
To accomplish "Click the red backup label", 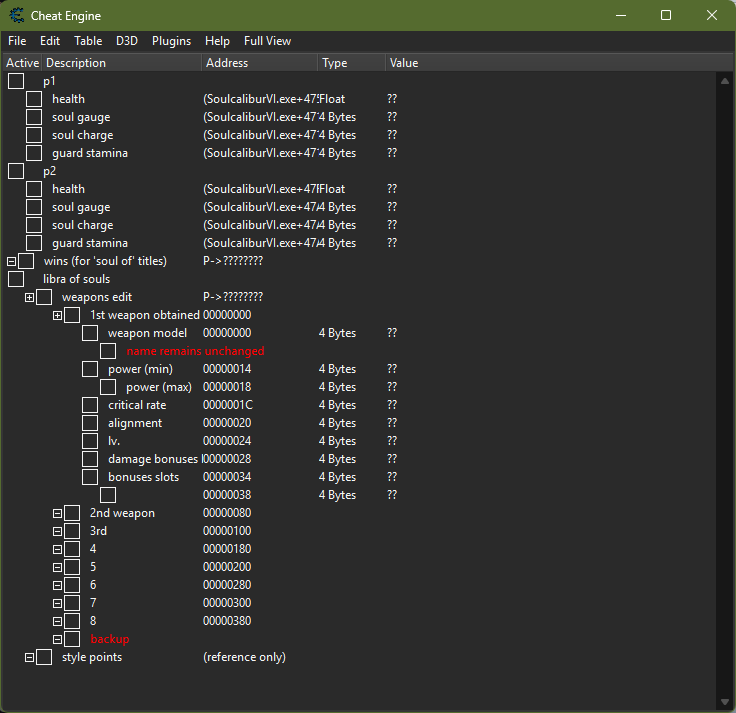I will pyautogui.click(x=110, y=639).
